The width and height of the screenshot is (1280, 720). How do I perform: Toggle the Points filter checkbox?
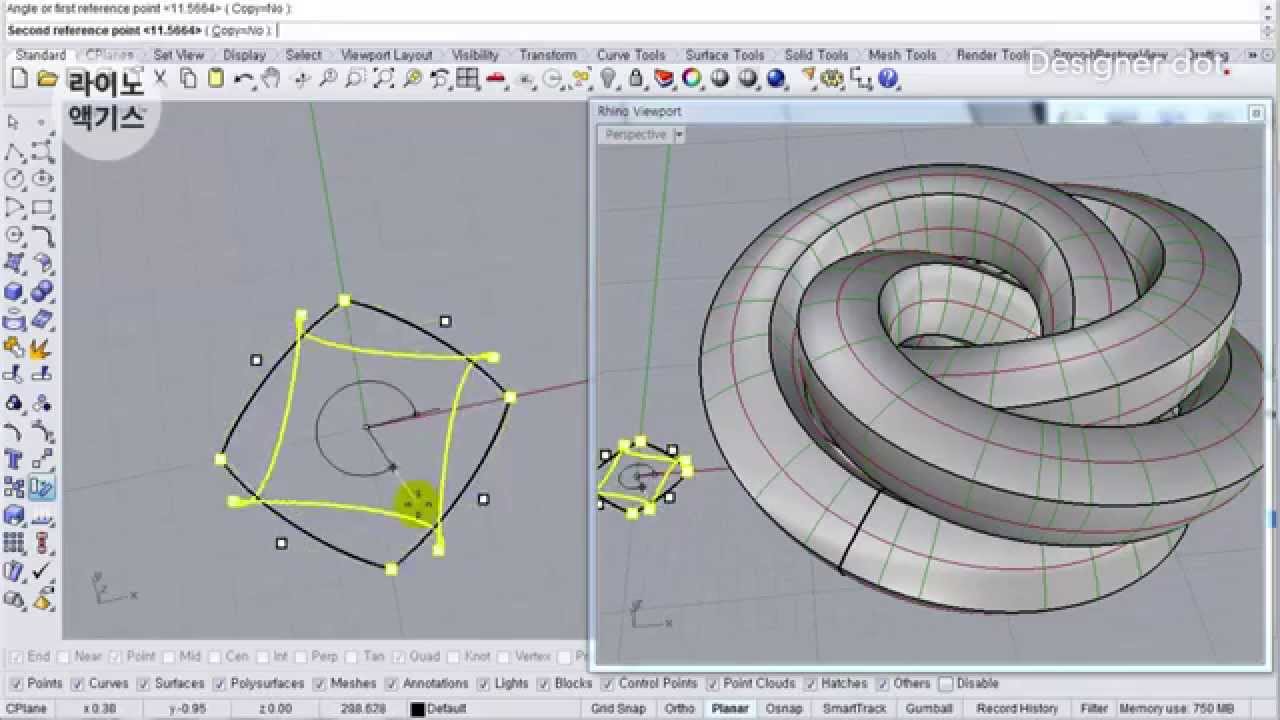tap(15, 684)
